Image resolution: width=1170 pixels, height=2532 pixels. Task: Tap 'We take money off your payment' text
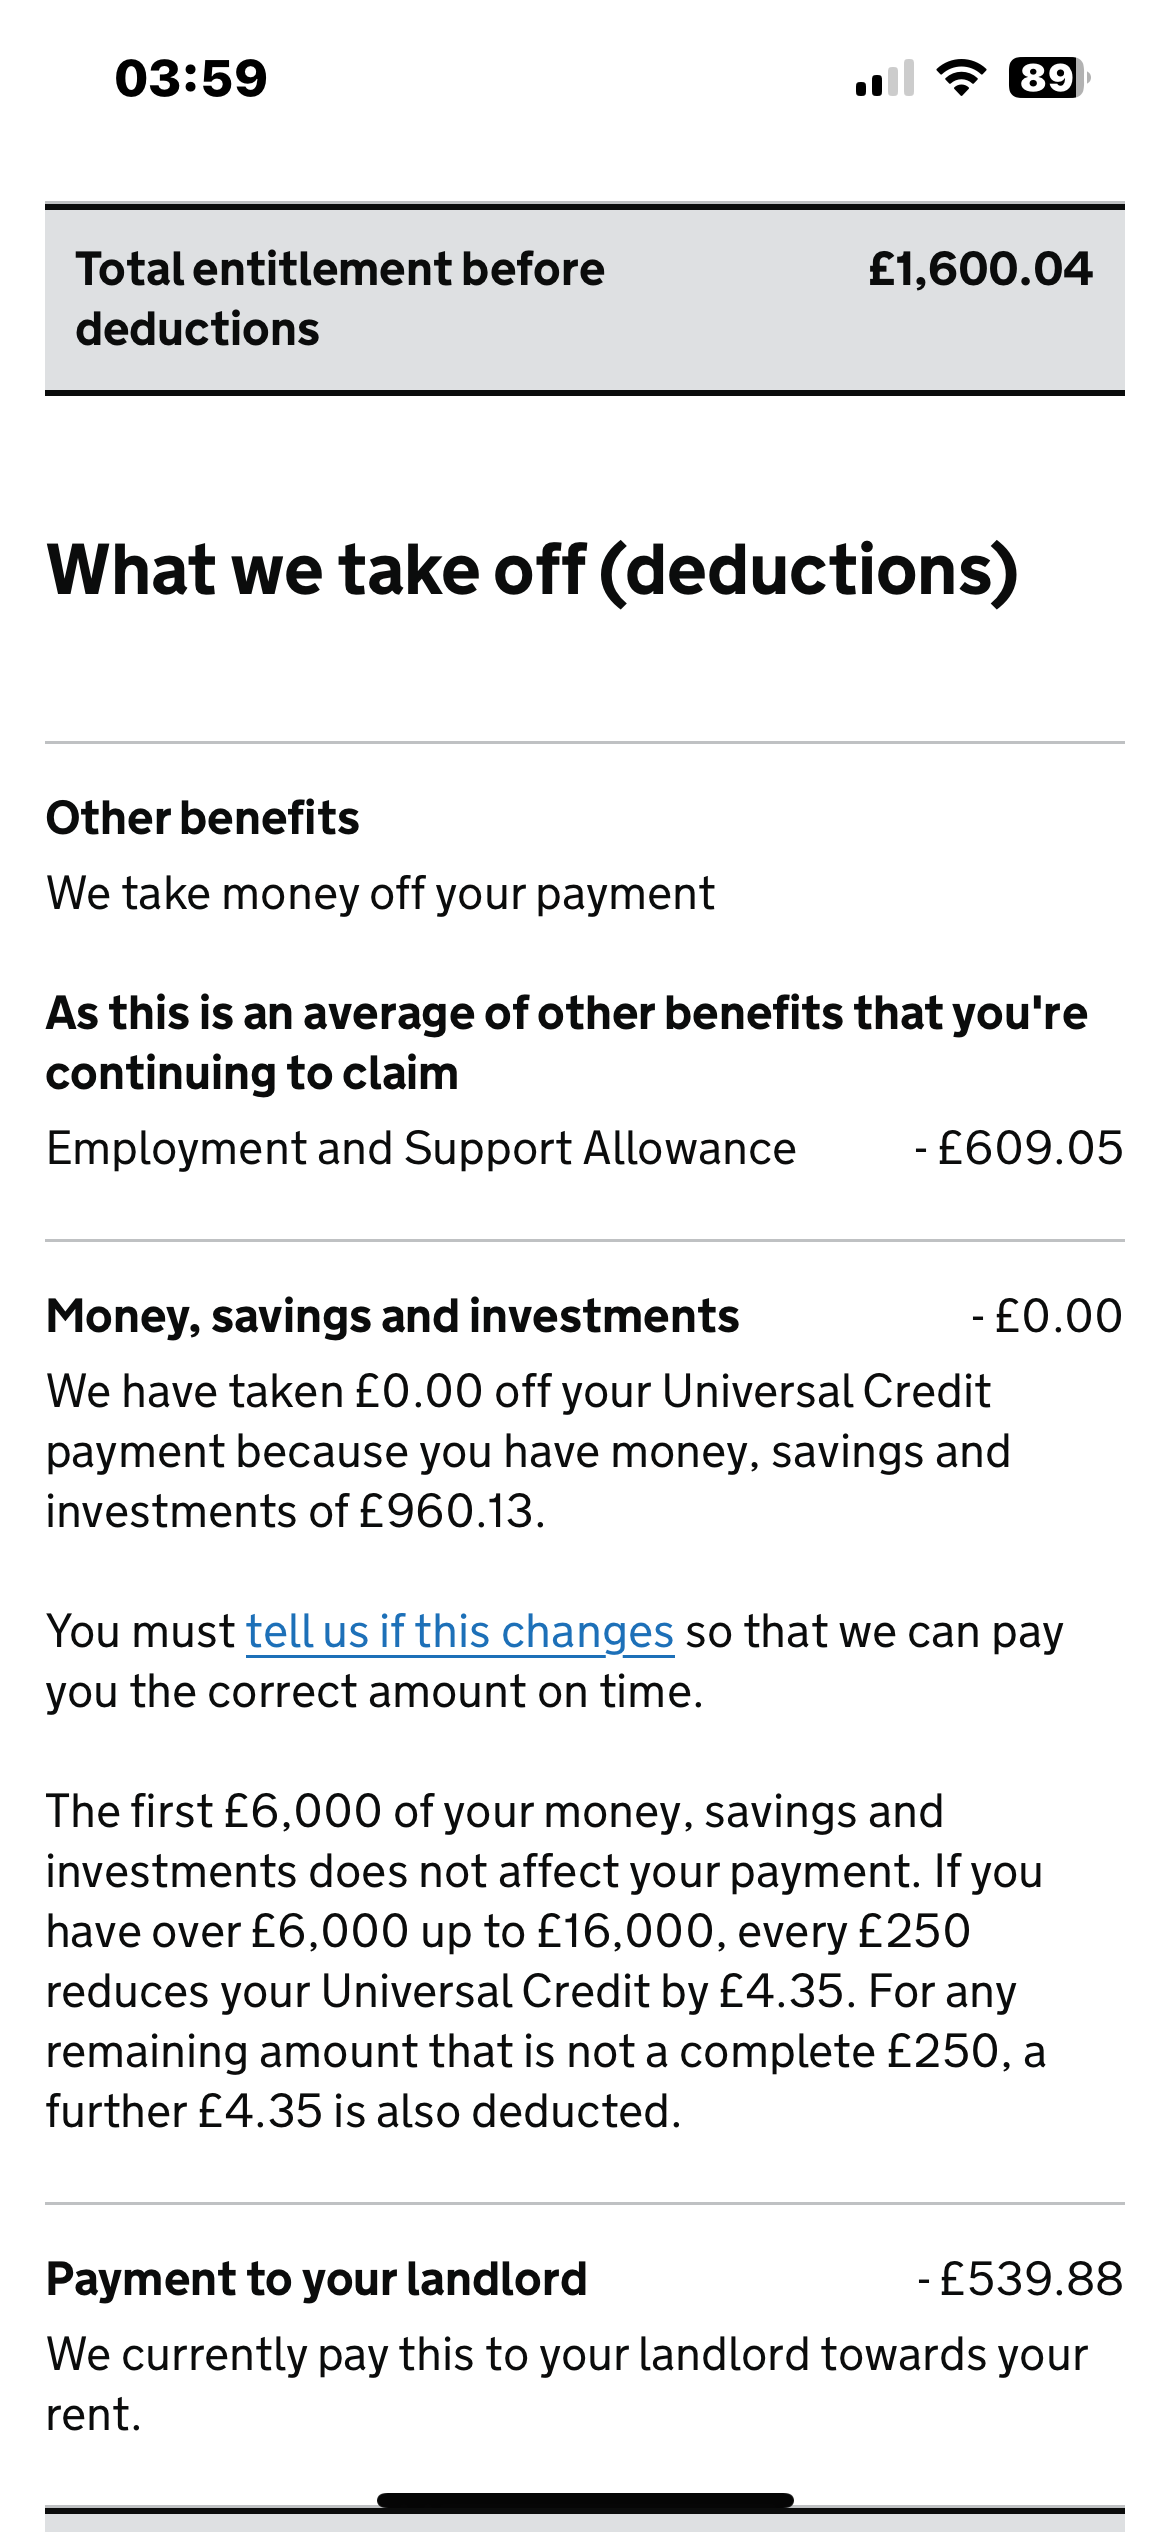point(380,894)
